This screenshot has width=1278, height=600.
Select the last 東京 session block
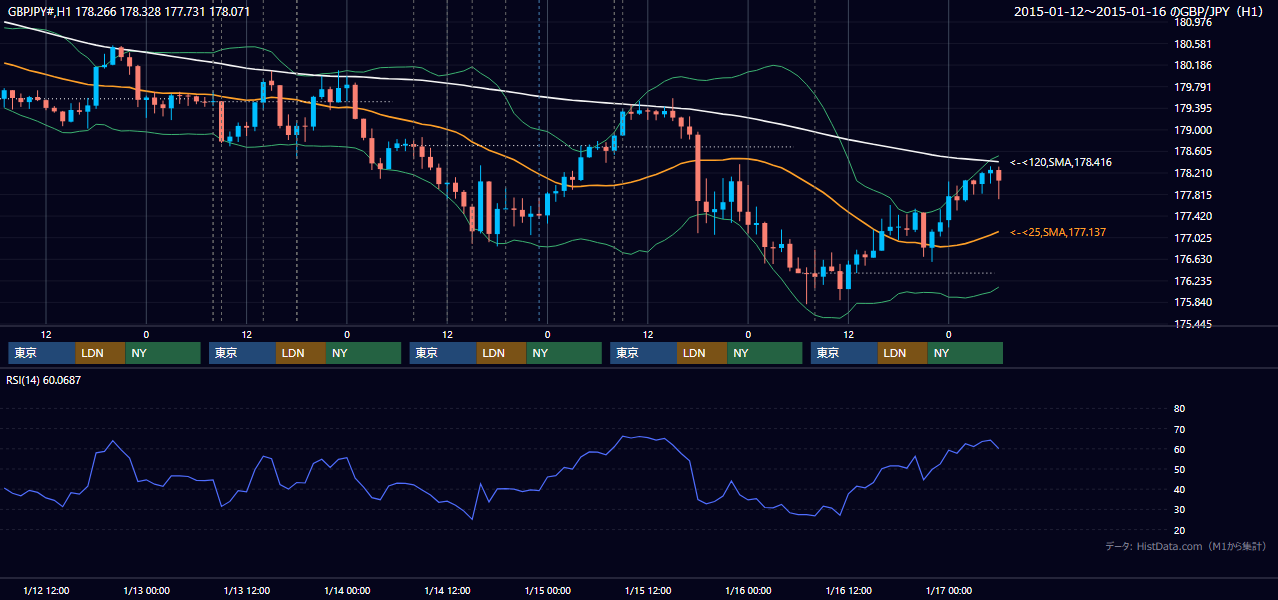tap(845, 353)
